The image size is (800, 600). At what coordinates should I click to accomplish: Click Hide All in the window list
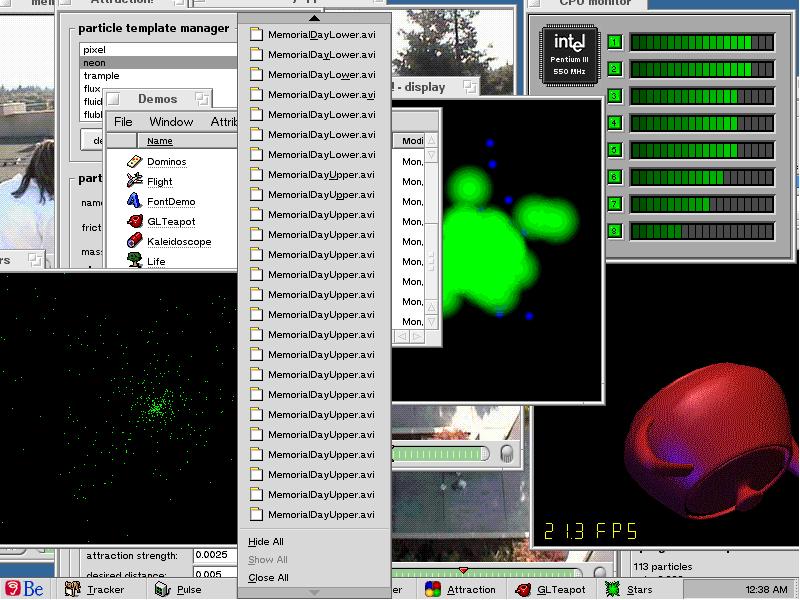point(266,542)
